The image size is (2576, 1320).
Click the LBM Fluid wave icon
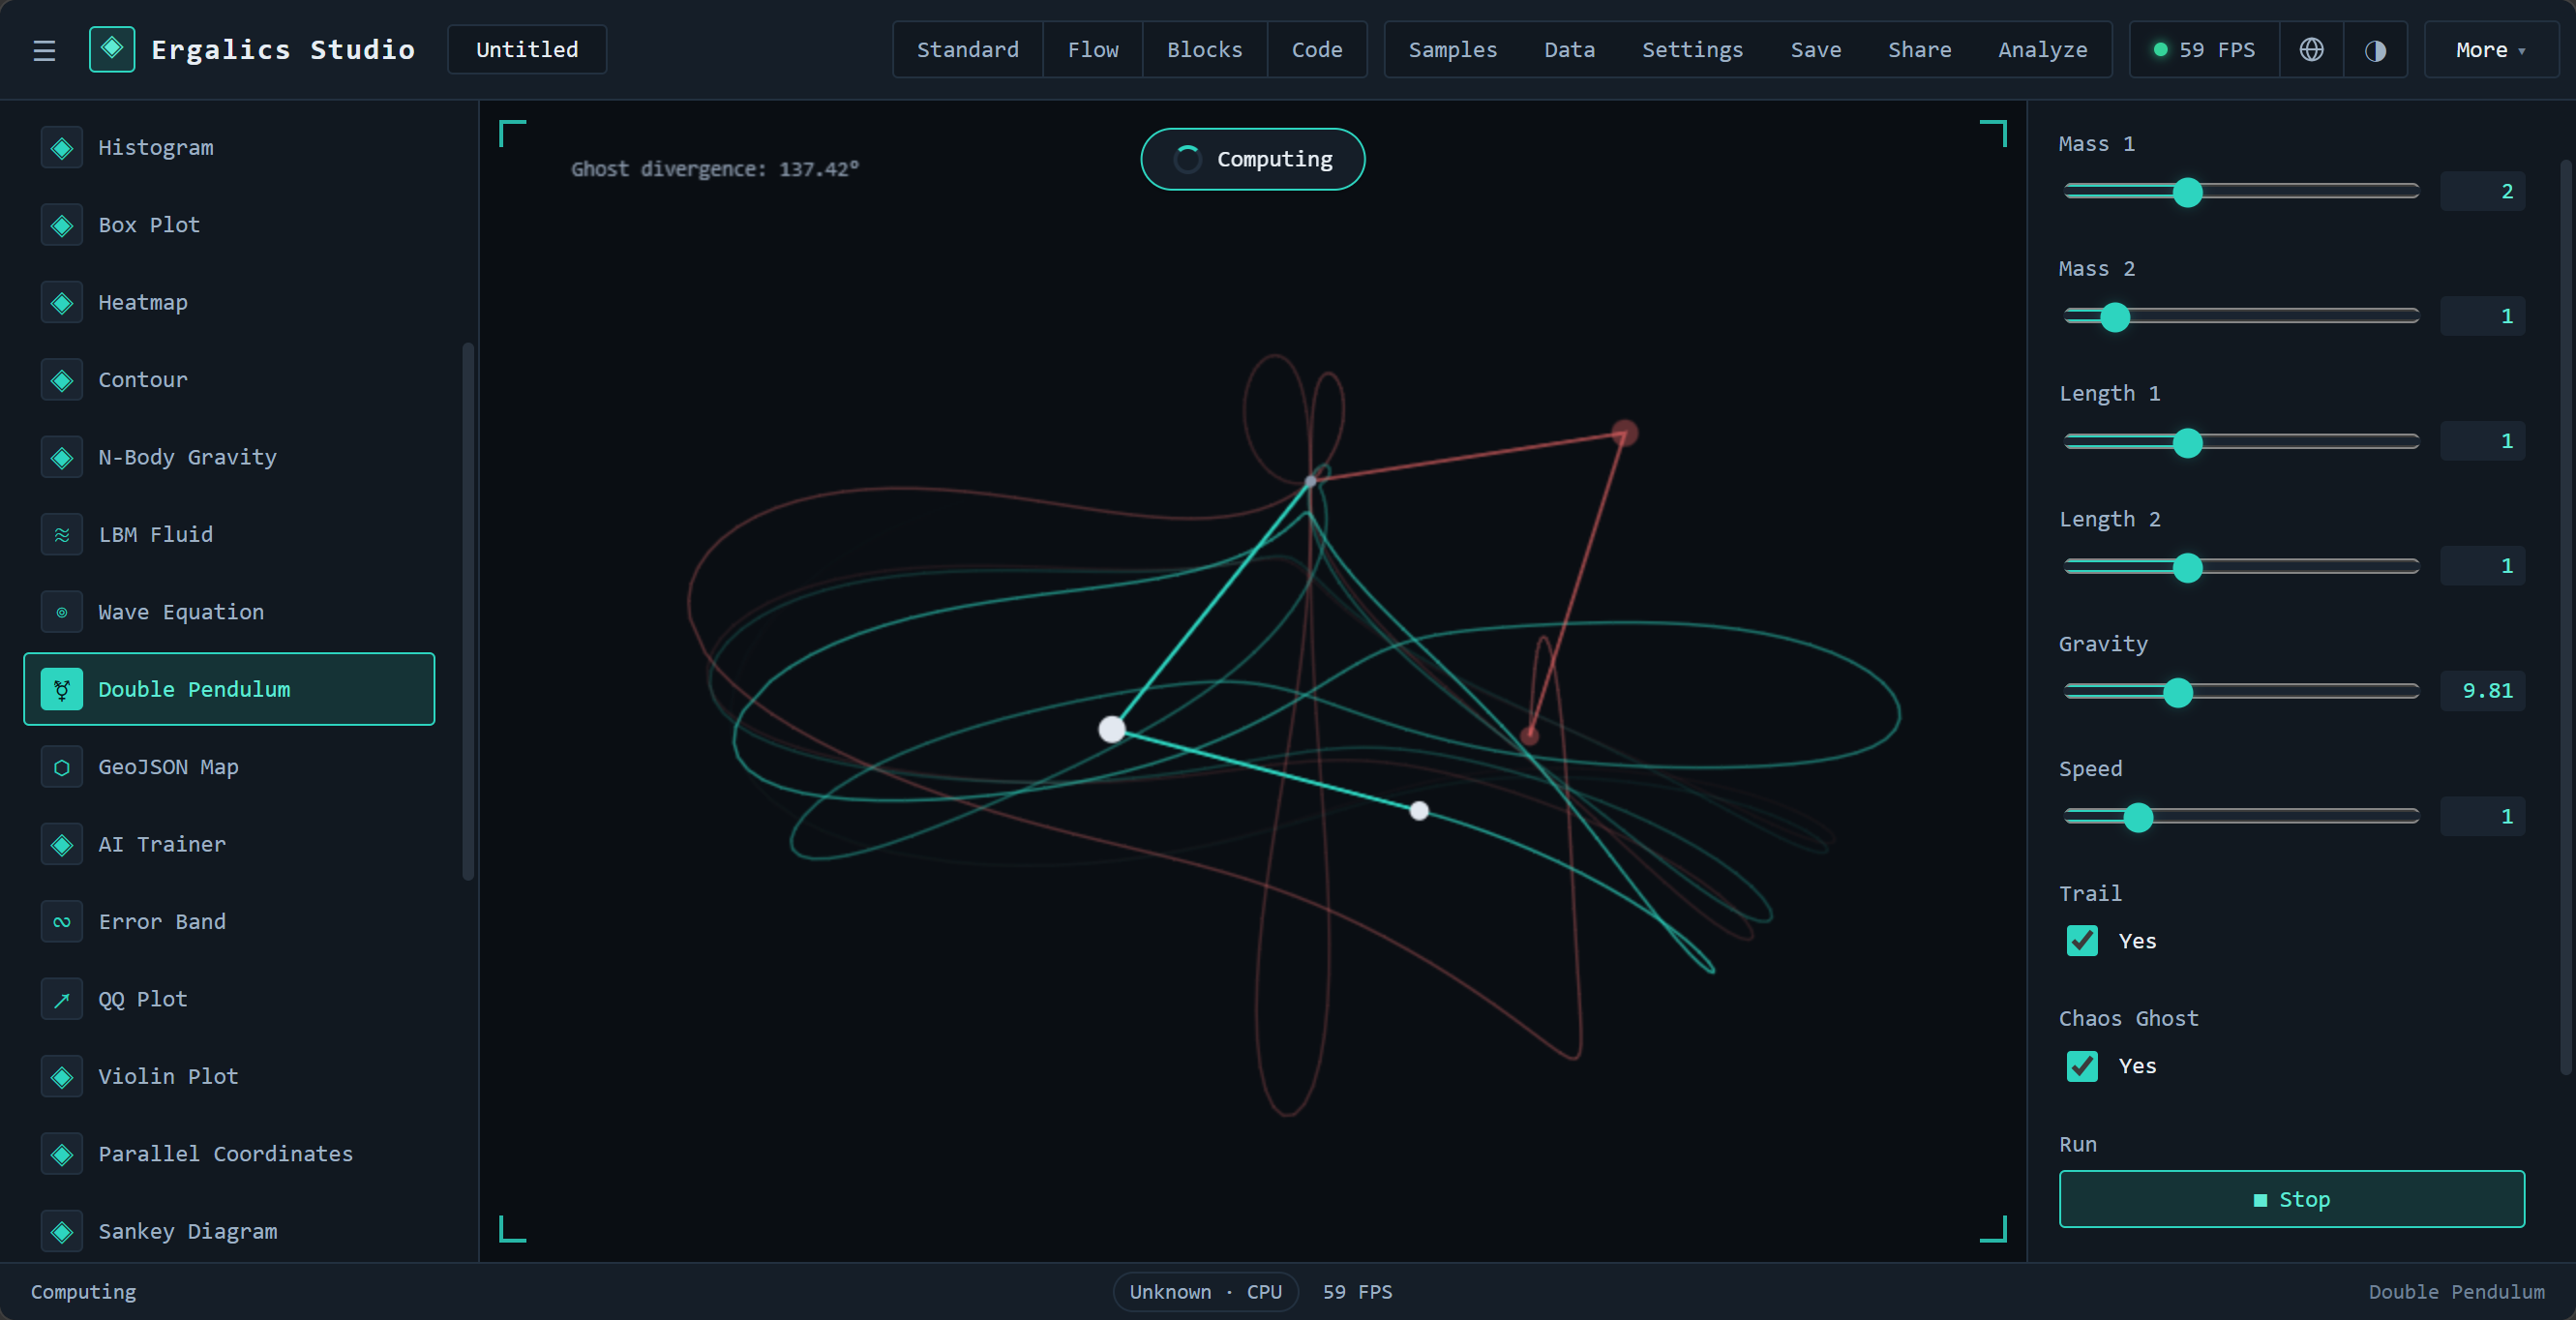[x=62, y=535]
